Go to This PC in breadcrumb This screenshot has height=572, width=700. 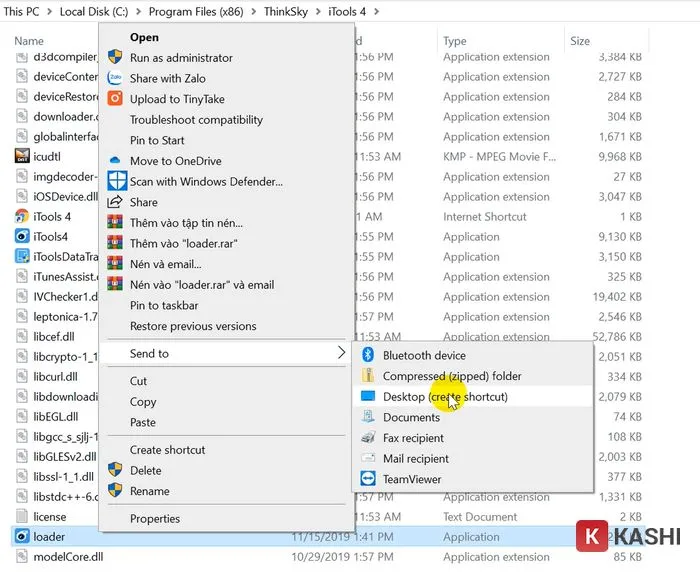point(21,11)
